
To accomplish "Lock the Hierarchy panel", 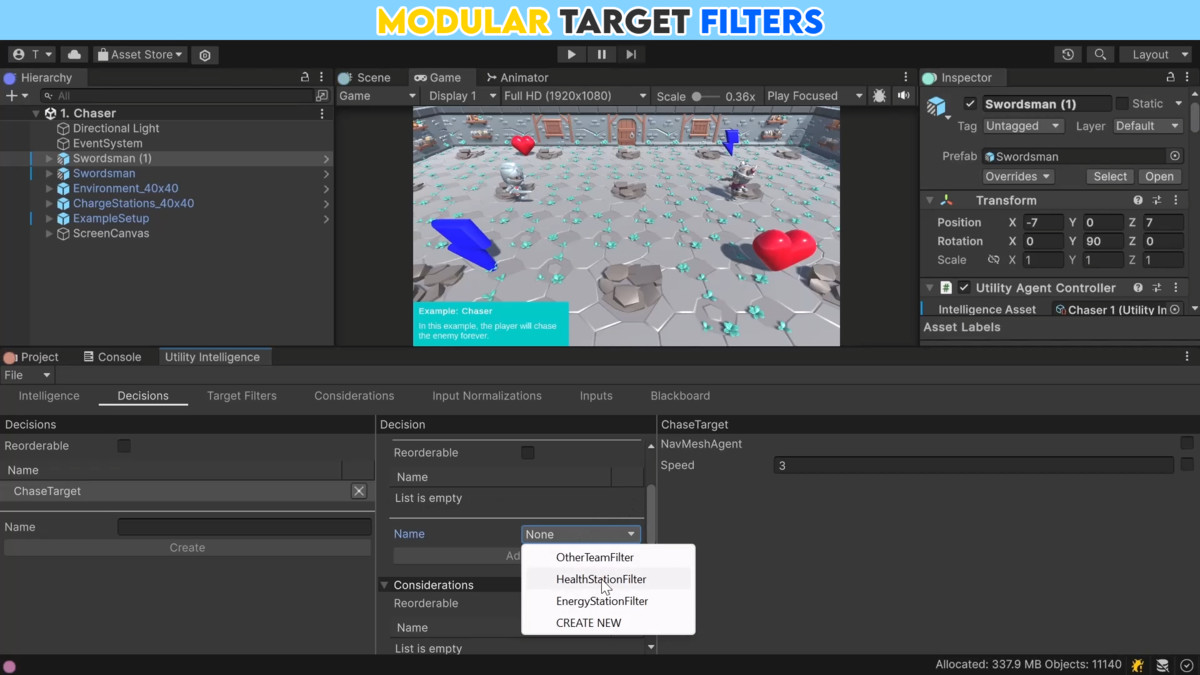I will [x=305, y=77].
